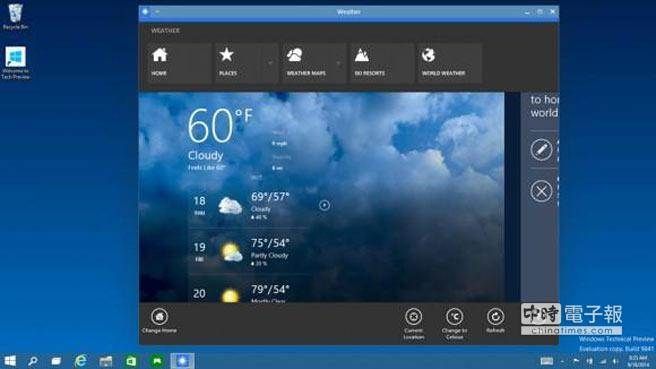Click the circled X icon in side panel
This screenshot has width=656, height=369.
(541, 191)
